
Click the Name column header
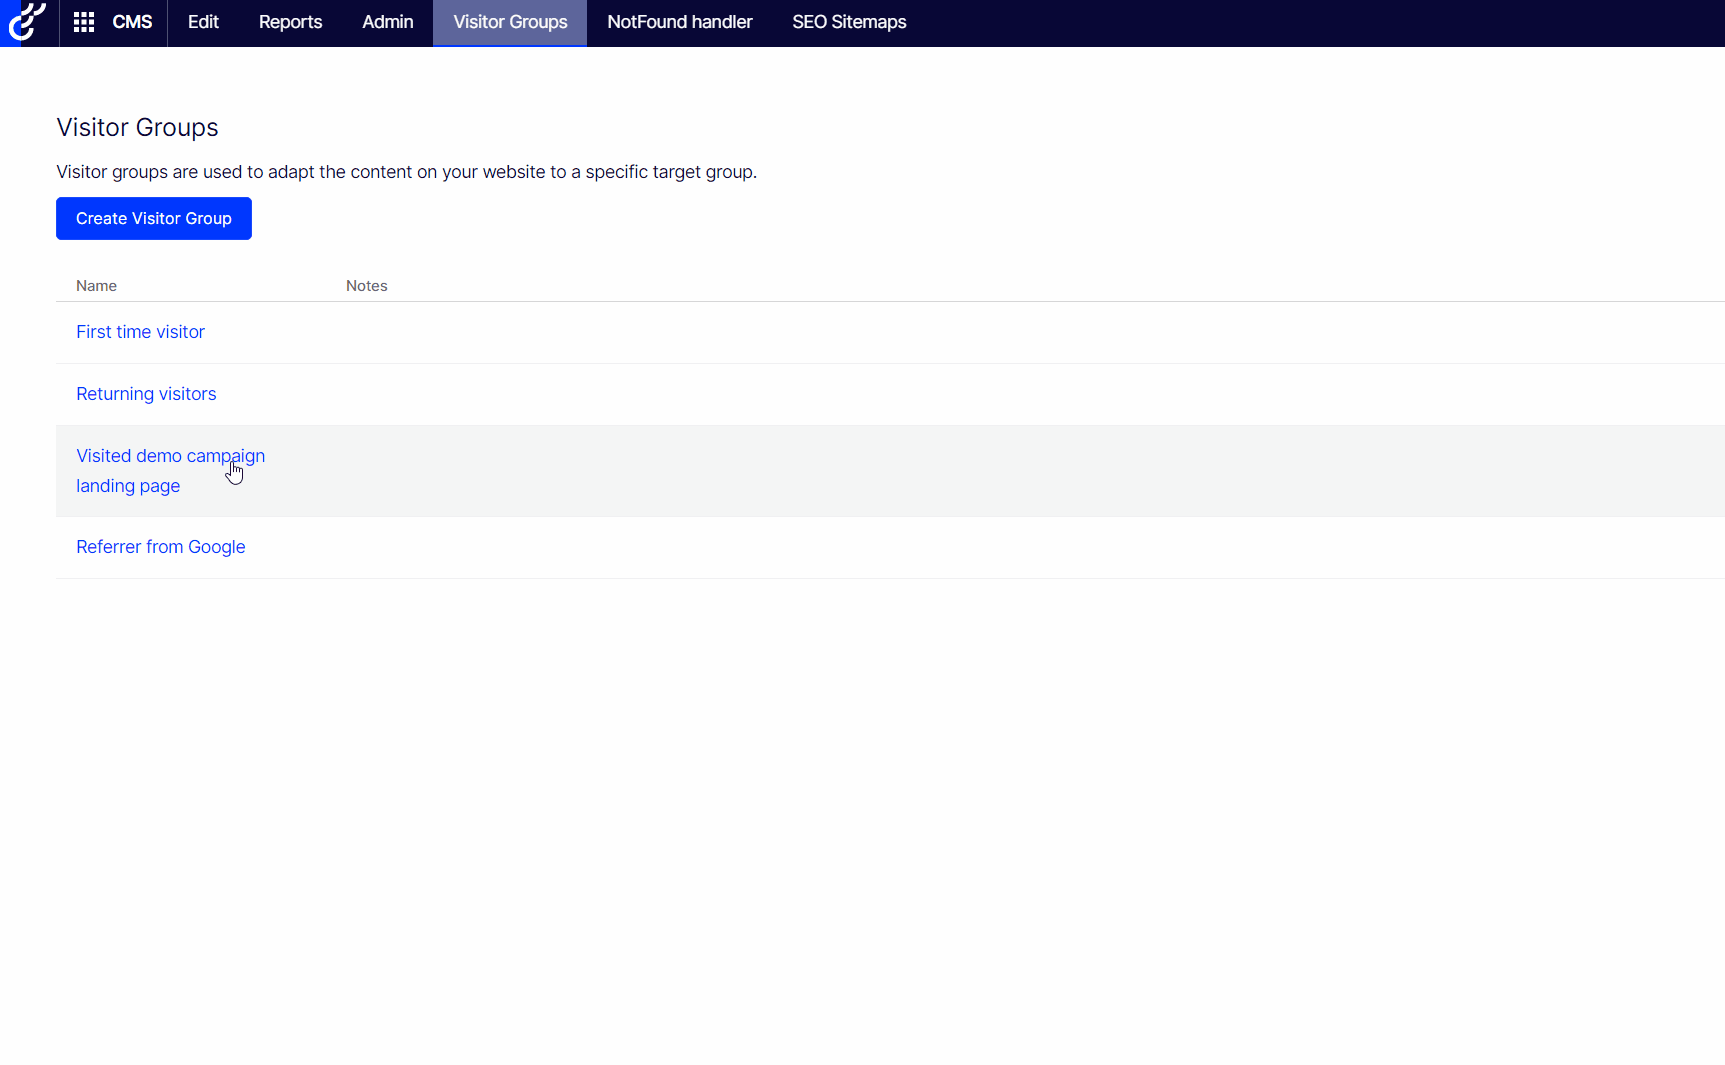coord(96,285)
